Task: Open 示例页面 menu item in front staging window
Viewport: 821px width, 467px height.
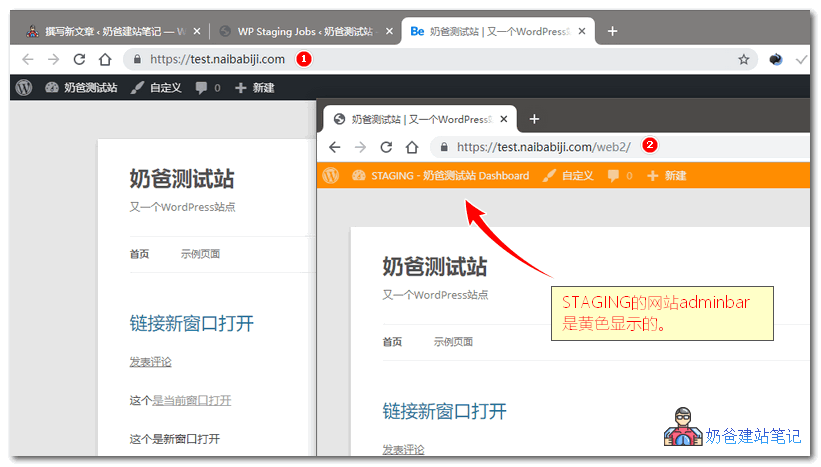Action: pos(453,342)
